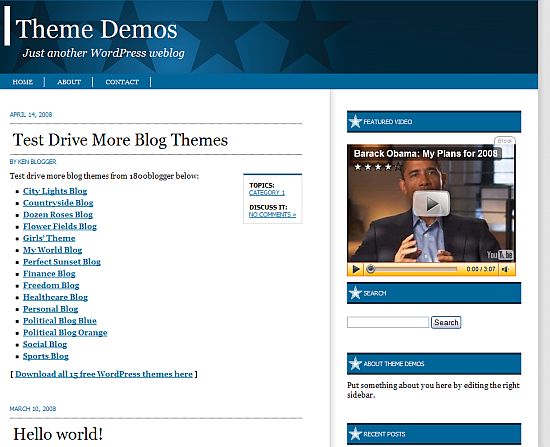
Task: Click the small play button in video controls
Action: click(x=356, y=269)
